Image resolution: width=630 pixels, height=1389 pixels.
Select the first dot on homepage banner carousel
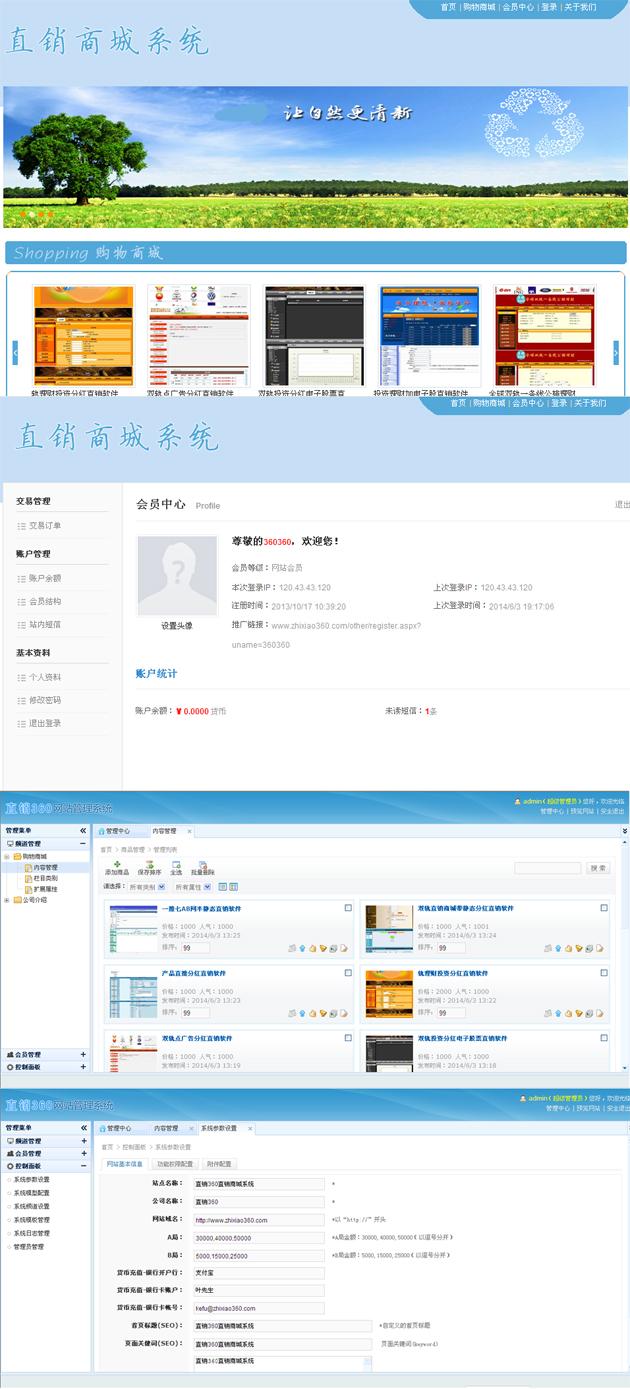click(21, 214)
